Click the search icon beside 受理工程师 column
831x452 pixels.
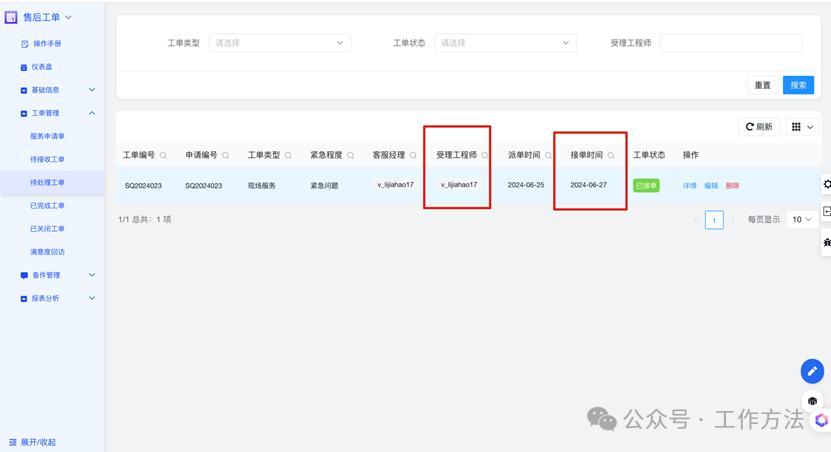pos(485,156)
